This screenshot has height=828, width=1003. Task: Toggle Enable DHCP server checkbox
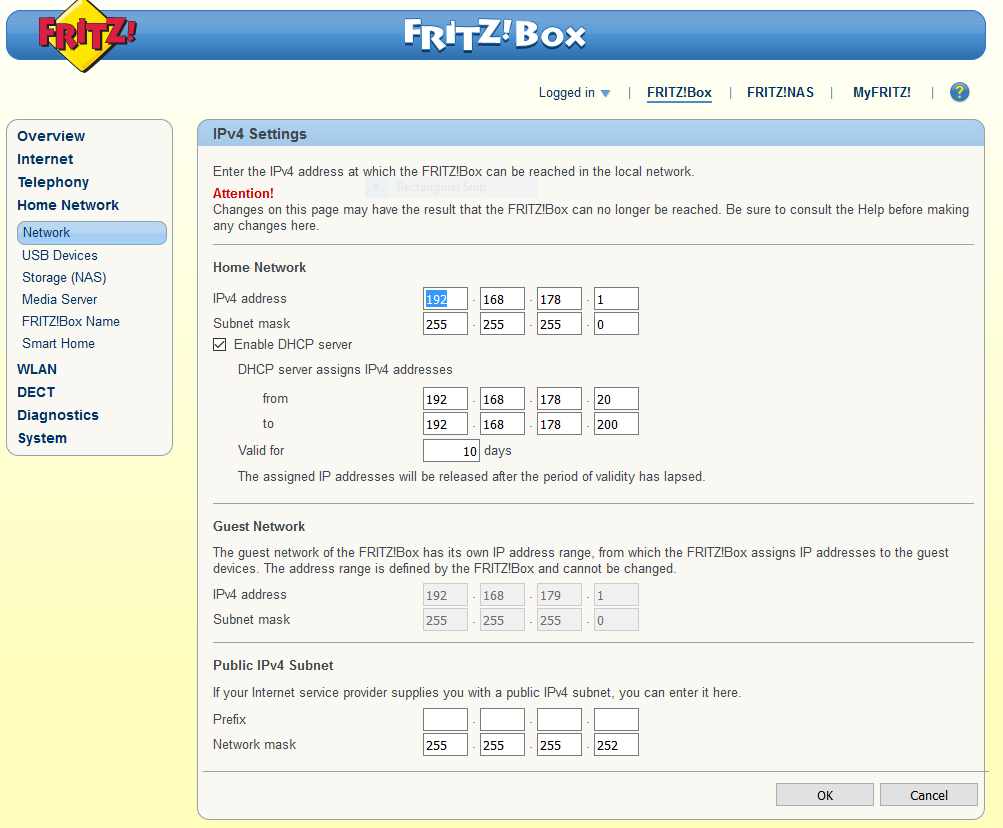pos(220,345)
